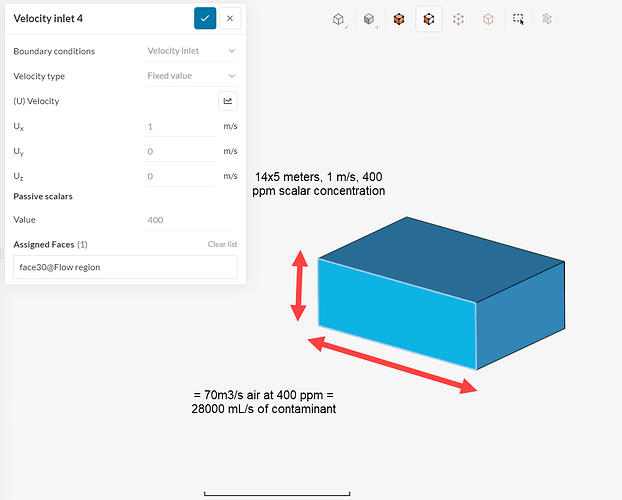Open the Velocity type dropdown
The height and width of the screenshot is (500, 622).
click(x=191, y=76)
